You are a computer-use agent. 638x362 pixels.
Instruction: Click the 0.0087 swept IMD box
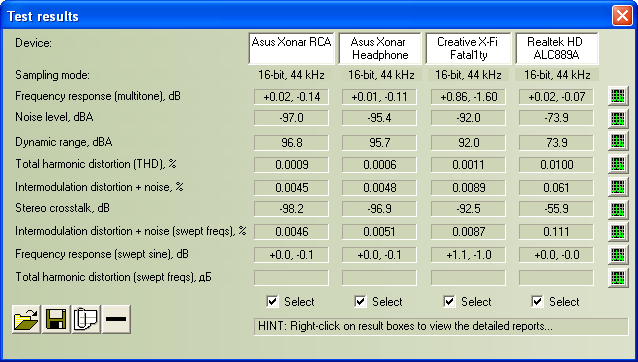tap(468, 232)
